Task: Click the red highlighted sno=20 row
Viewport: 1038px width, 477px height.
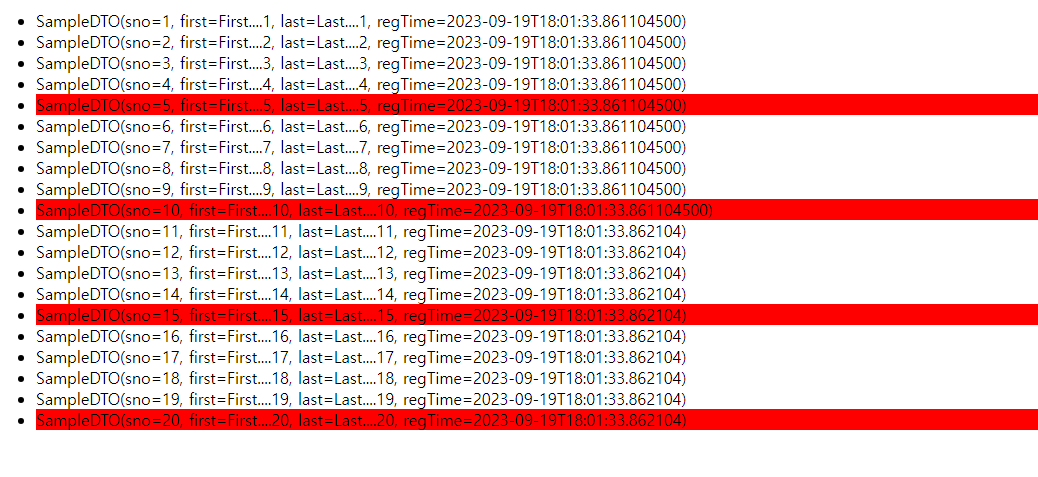Action: 537,420
